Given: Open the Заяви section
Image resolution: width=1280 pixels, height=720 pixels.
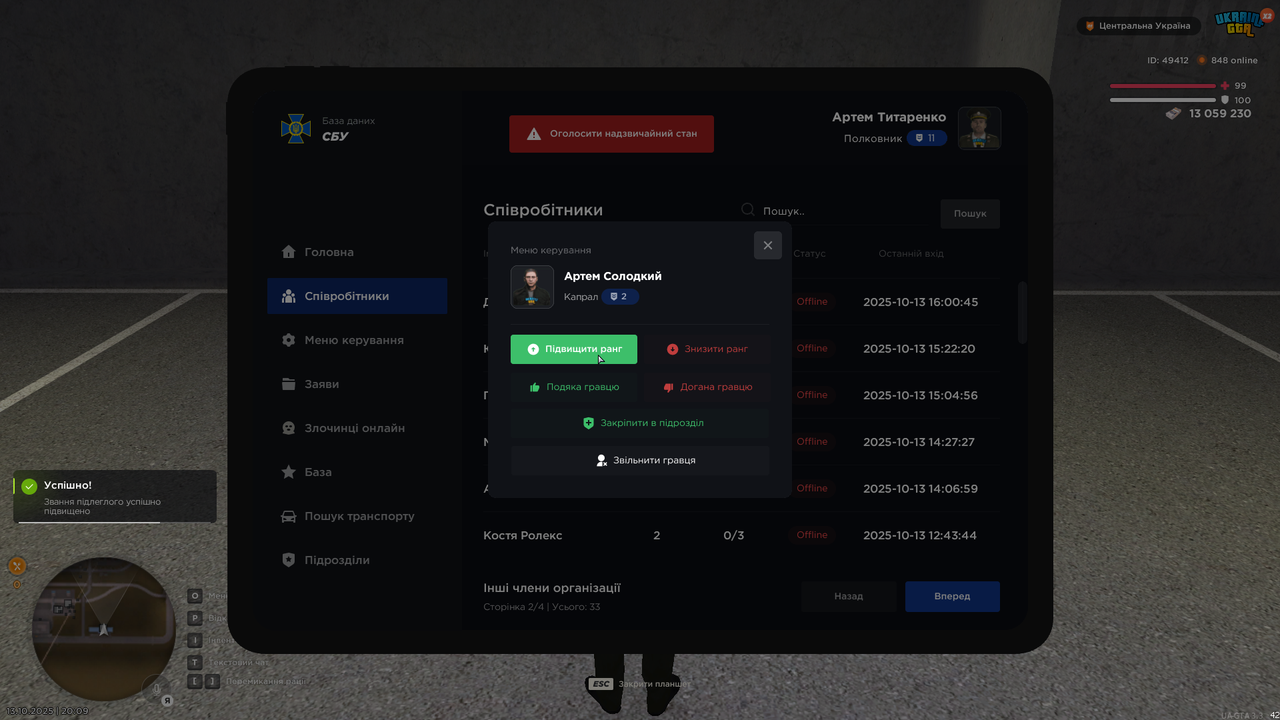Looking at the screenshot, I should 357,384.
